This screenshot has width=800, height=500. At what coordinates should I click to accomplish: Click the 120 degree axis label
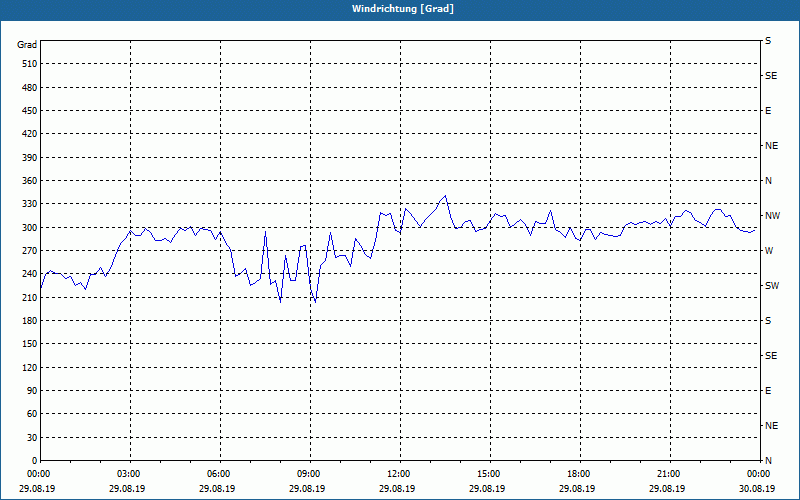[x=30, y=367]
